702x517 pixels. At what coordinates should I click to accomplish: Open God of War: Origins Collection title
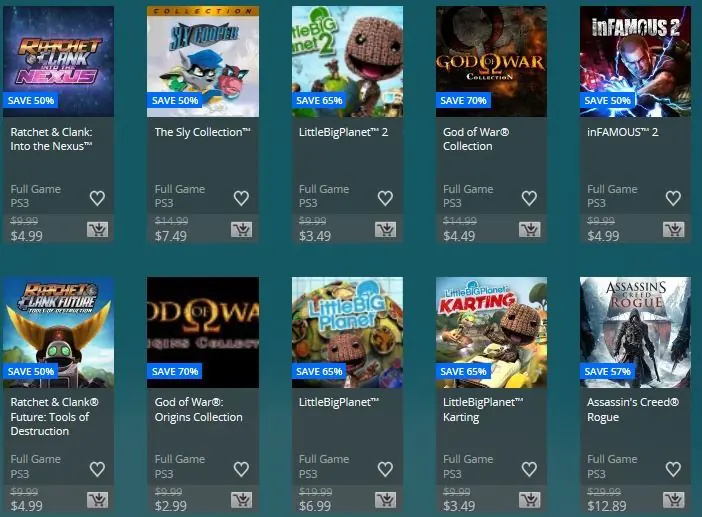coord(198,410)
